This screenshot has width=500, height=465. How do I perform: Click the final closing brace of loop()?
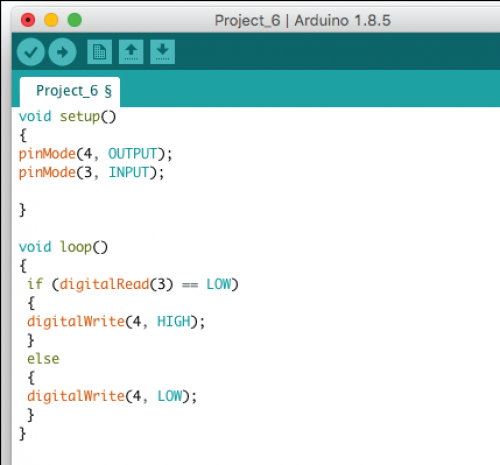point(22,434)
